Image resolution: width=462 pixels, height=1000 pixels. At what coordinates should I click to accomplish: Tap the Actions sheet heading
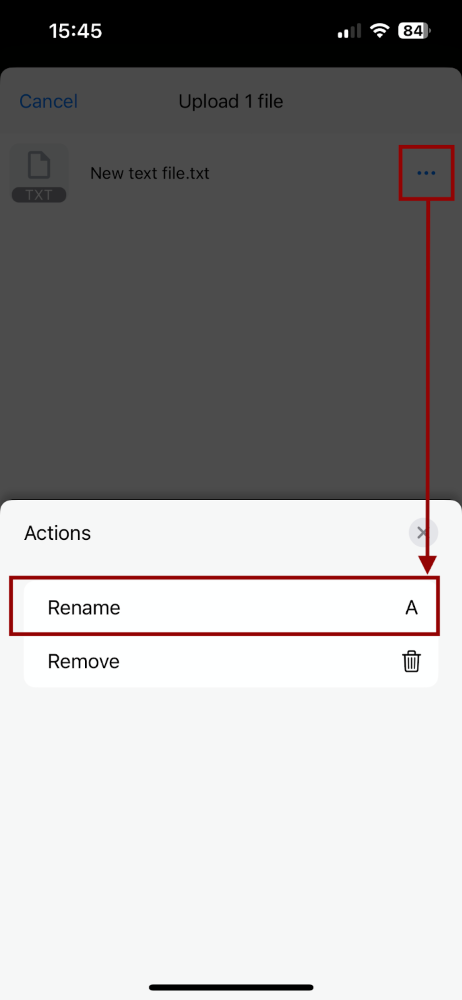pyautogui.click(x=57, y=533)
